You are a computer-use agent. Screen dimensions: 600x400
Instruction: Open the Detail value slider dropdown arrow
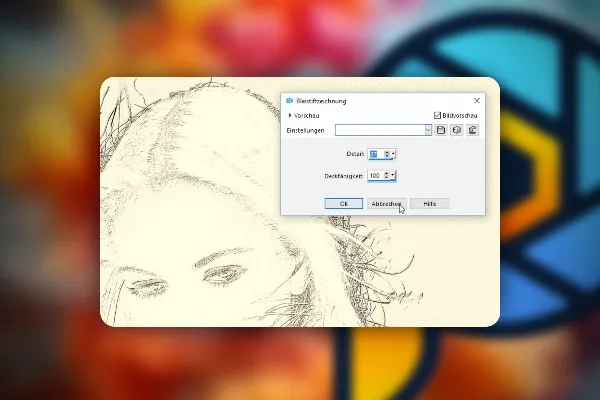pos(393,154)
